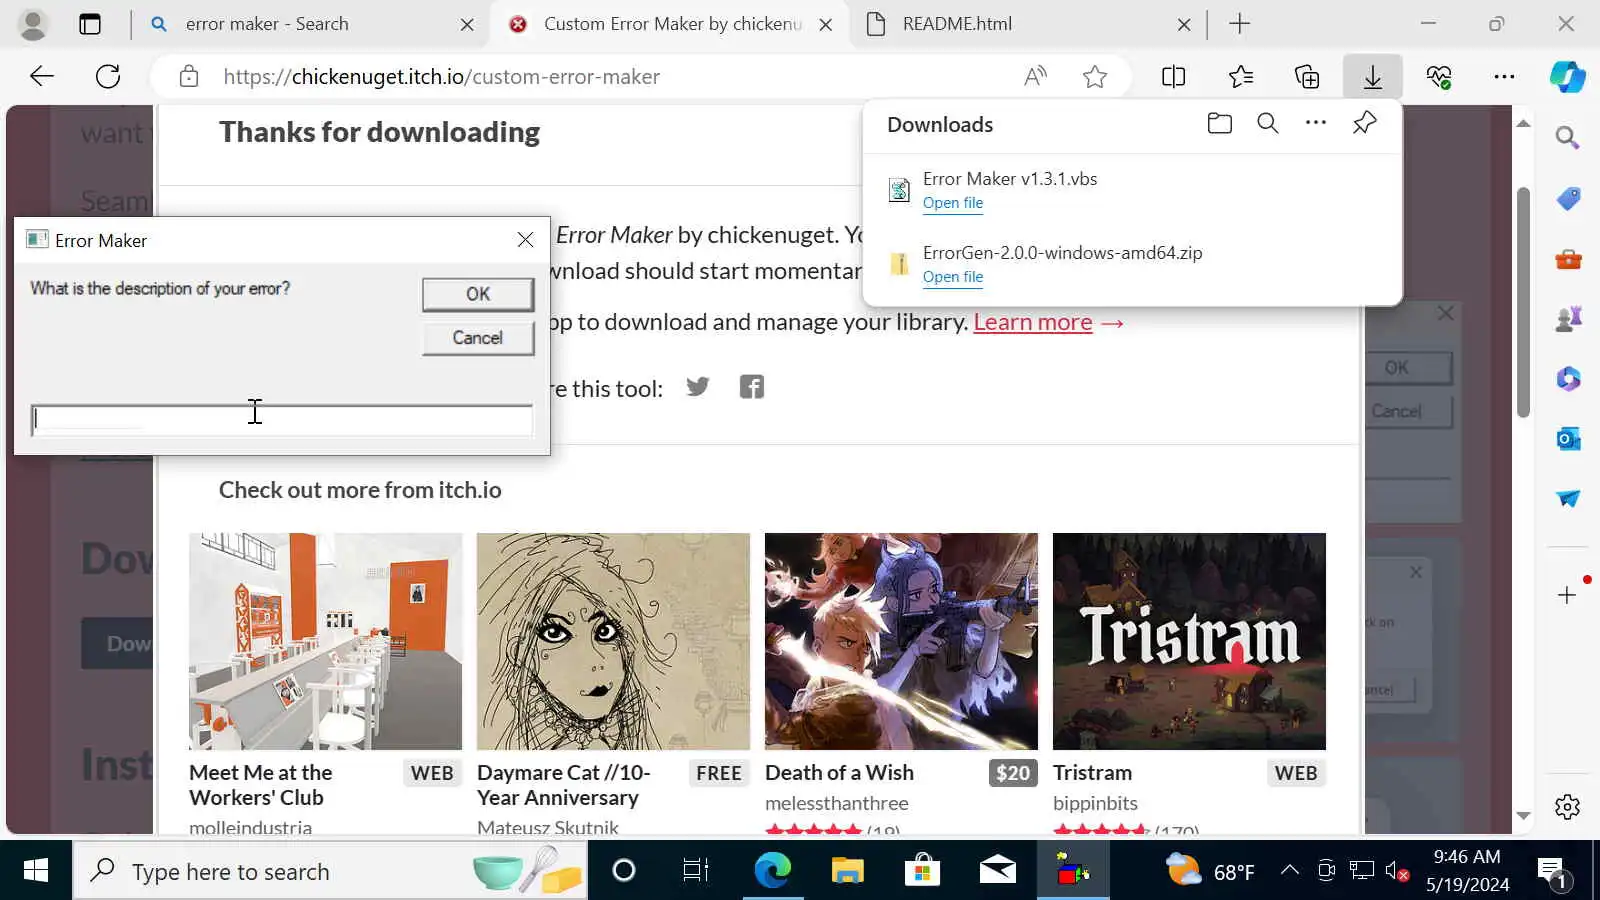The width and height of the screenshot is (1600, 900).
Task: Show hidden system tray icons
Action: 1290,870
